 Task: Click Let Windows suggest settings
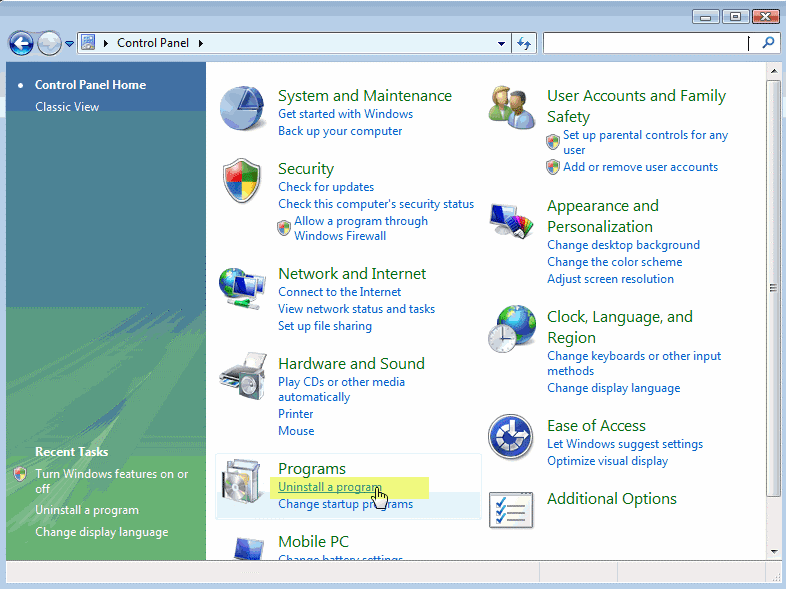(625, 444)
